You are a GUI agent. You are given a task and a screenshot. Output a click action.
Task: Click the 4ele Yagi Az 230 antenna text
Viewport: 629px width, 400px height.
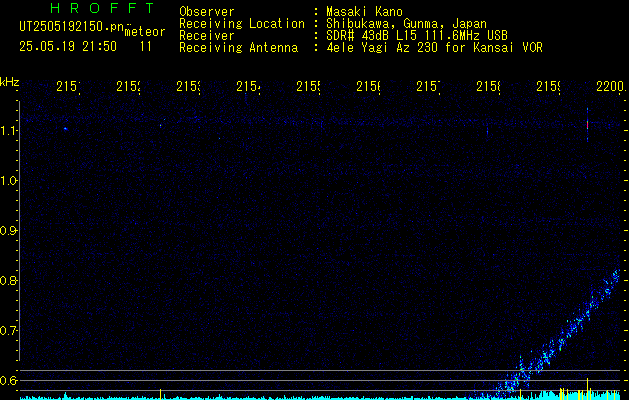(x=434, y=48)
